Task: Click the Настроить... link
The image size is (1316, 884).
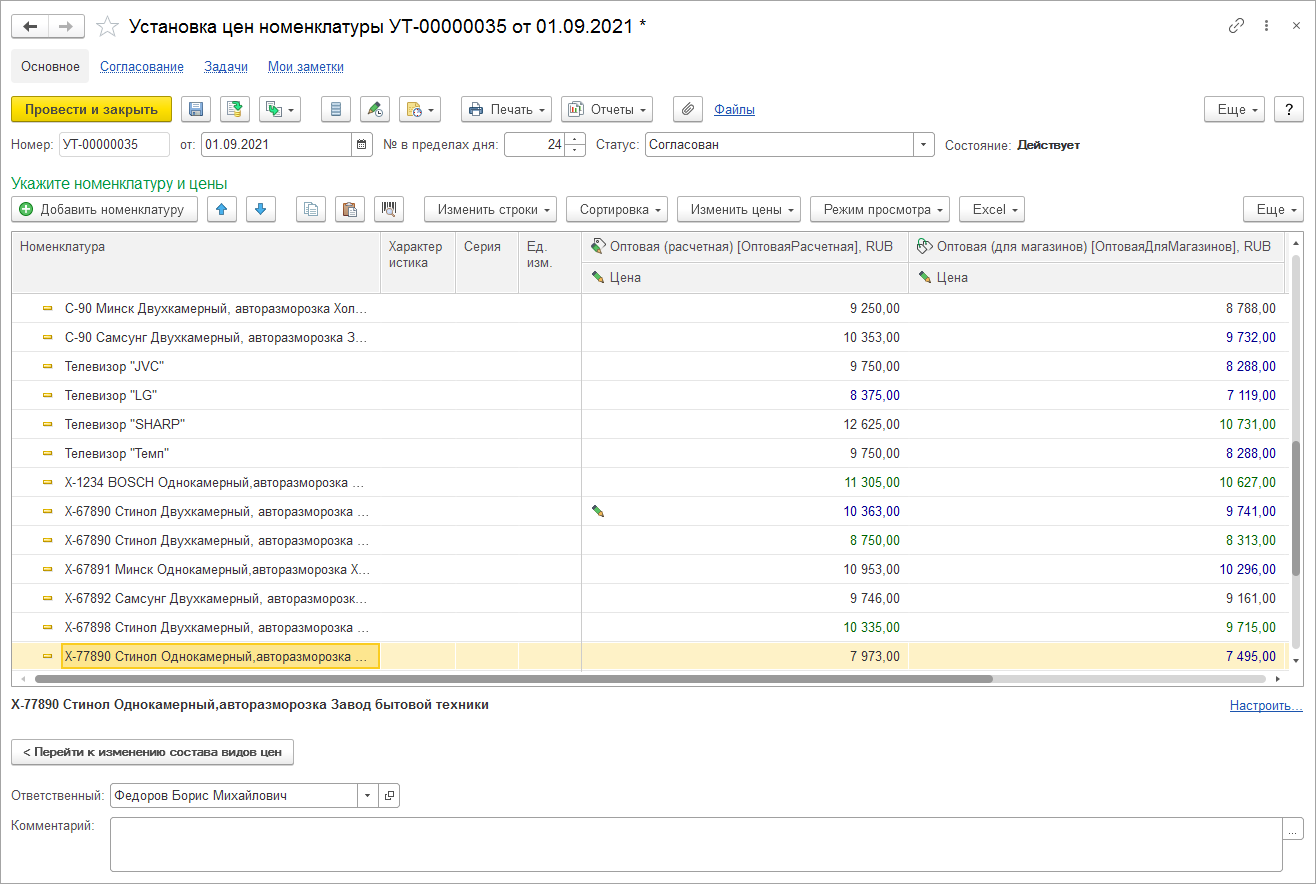Action: (1265, 706)
